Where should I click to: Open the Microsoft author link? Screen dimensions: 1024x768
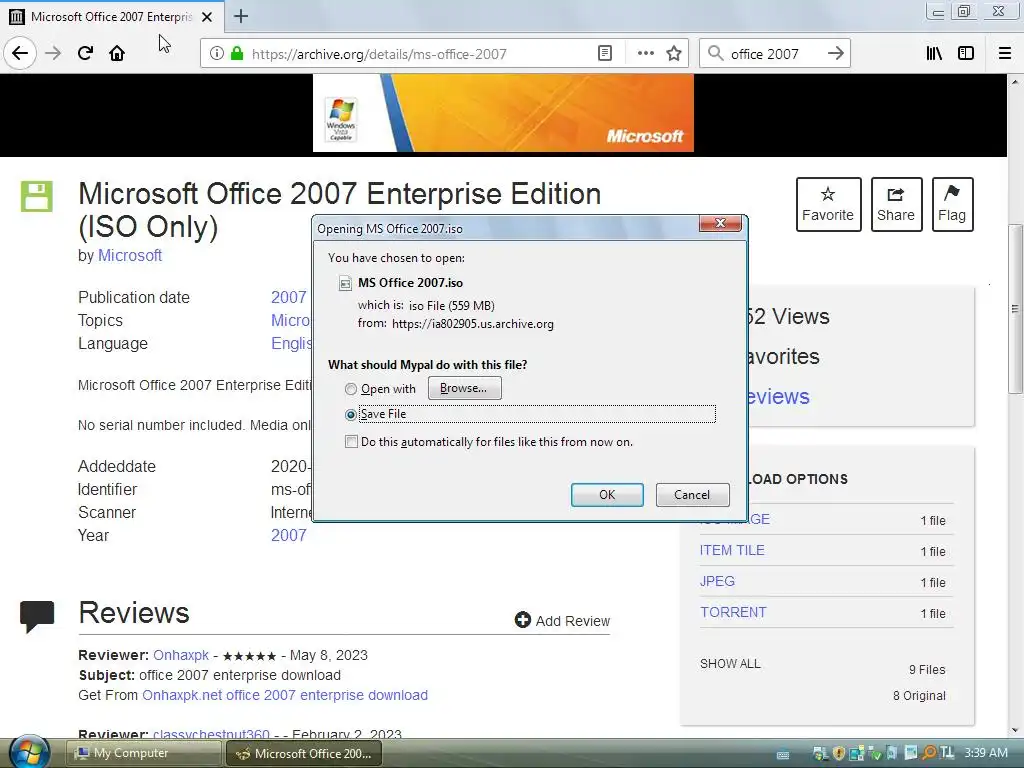(130, 255)
